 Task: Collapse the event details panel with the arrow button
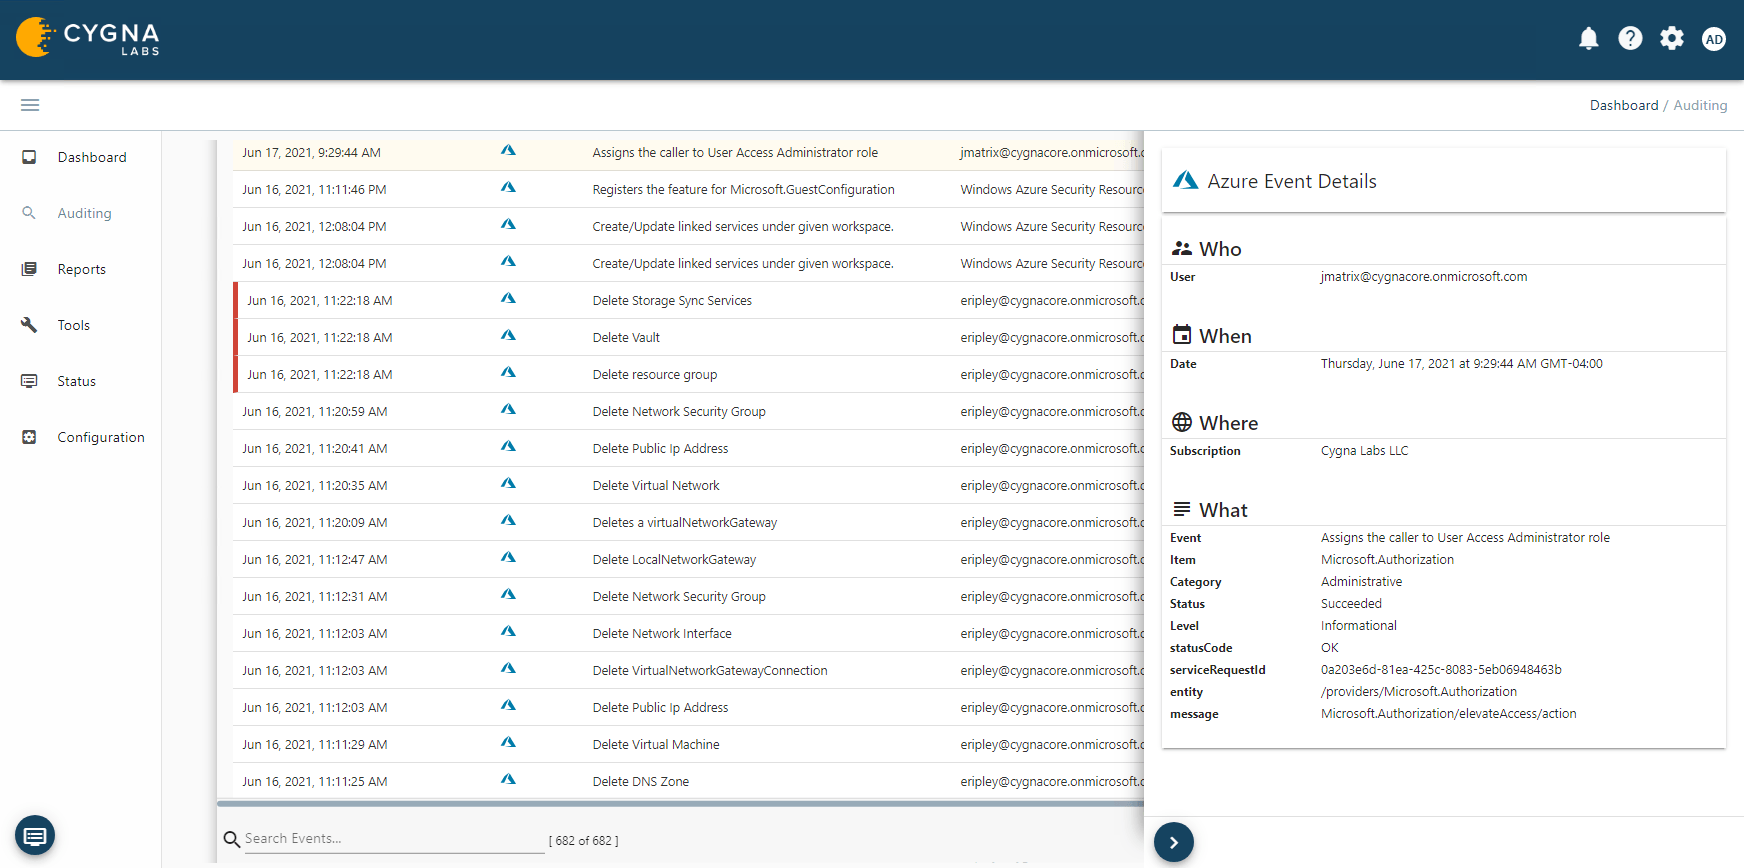coord(1173,842)
